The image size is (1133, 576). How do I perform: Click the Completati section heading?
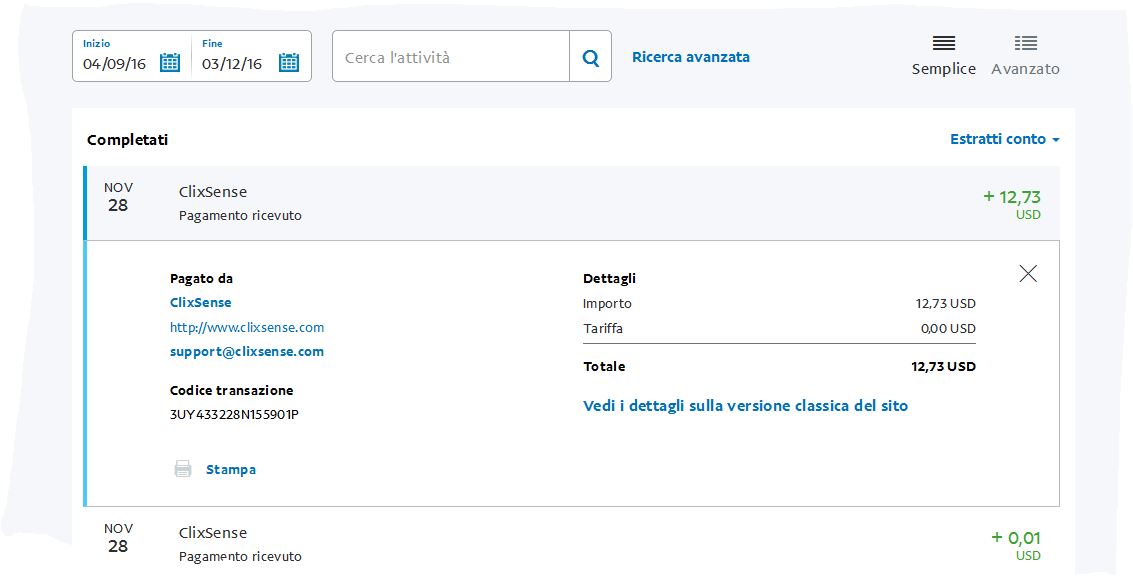pos(127,140)
